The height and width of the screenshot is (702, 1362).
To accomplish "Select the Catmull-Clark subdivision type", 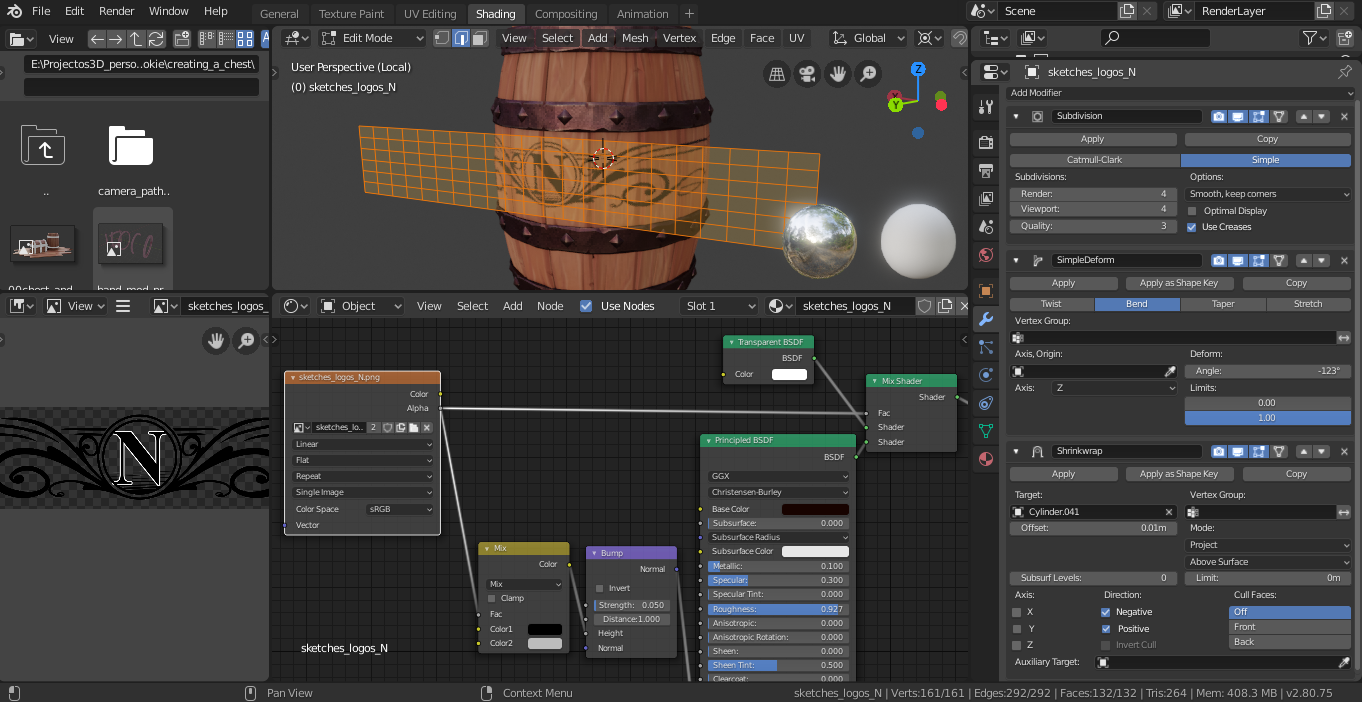I will click(x=1094, y=160).
